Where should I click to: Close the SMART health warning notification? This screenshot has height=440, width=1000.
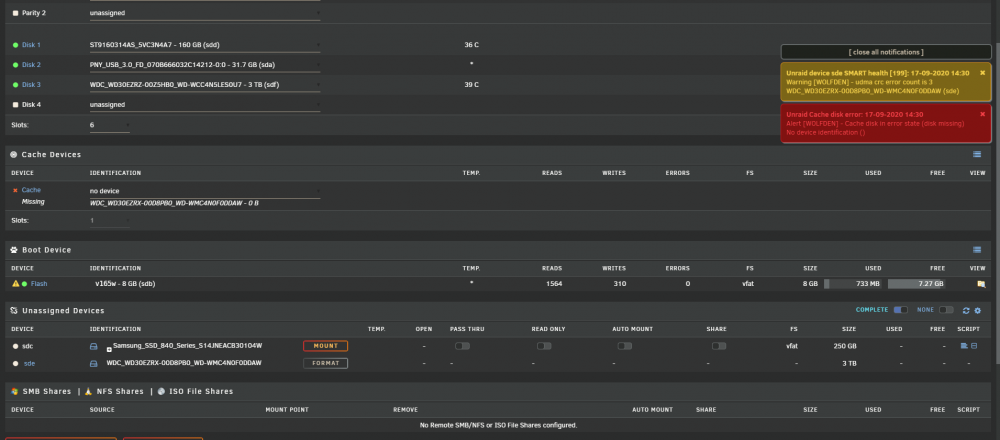click(x=982, y=73)
